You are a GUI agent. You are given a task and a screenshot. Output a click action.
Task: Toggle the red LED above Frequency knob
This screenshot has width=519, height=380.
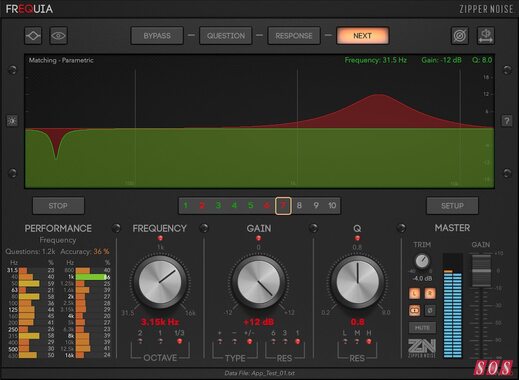coord(160,238)
